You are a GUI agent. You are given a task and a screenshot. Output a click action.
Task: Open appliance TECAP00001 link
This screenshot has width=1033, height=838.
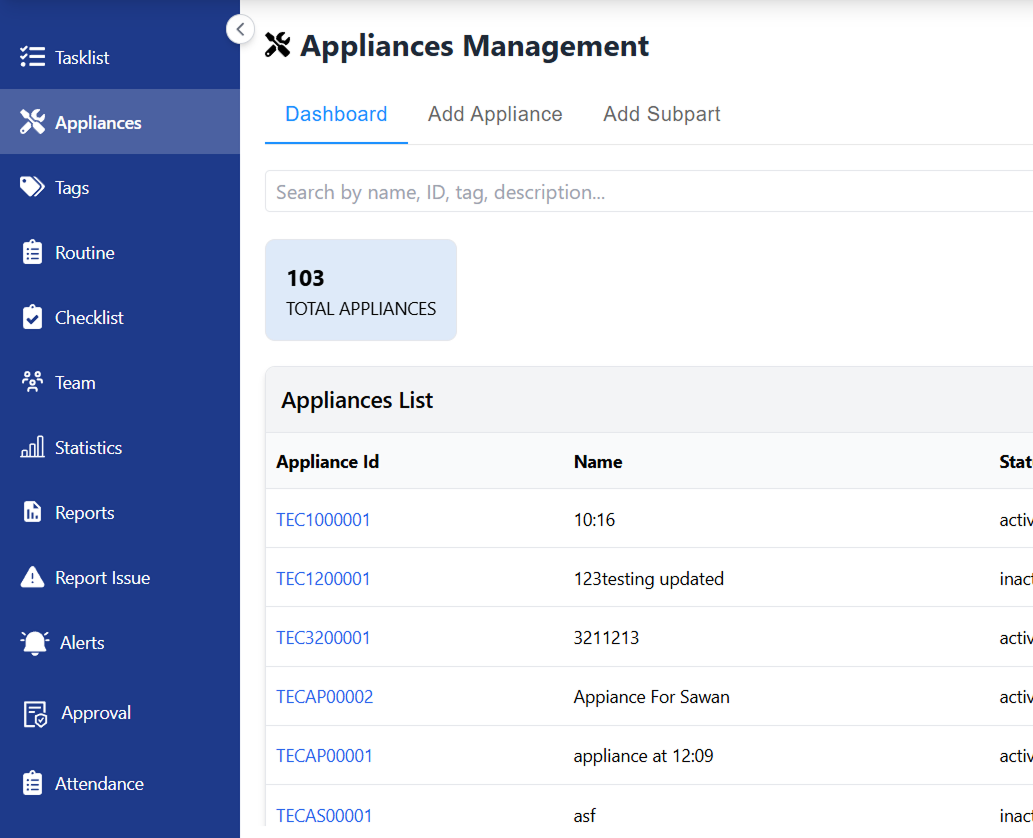click(x=324, y=756)
